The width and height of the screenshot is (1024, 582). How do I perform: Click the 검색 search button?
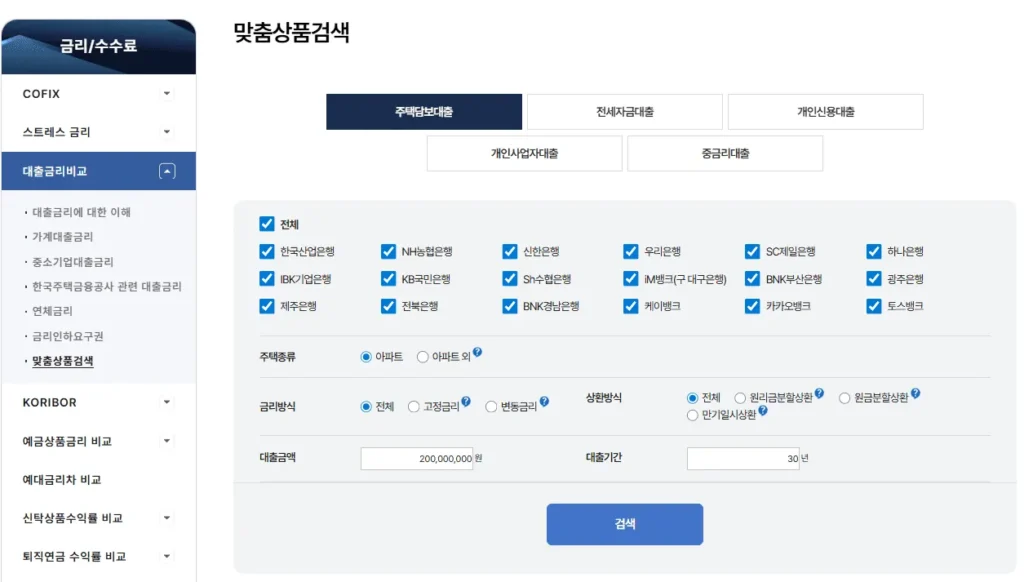click(x=624, y=524)
